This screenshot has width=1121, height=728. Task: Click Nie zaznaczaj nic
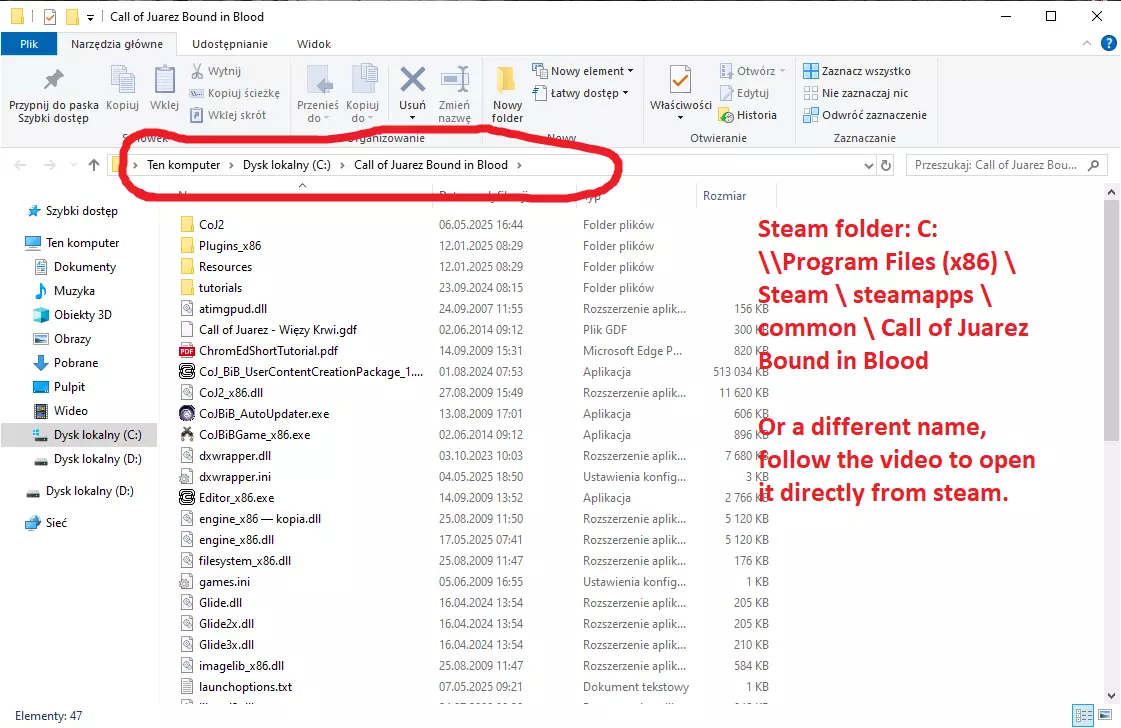point(856,93)
